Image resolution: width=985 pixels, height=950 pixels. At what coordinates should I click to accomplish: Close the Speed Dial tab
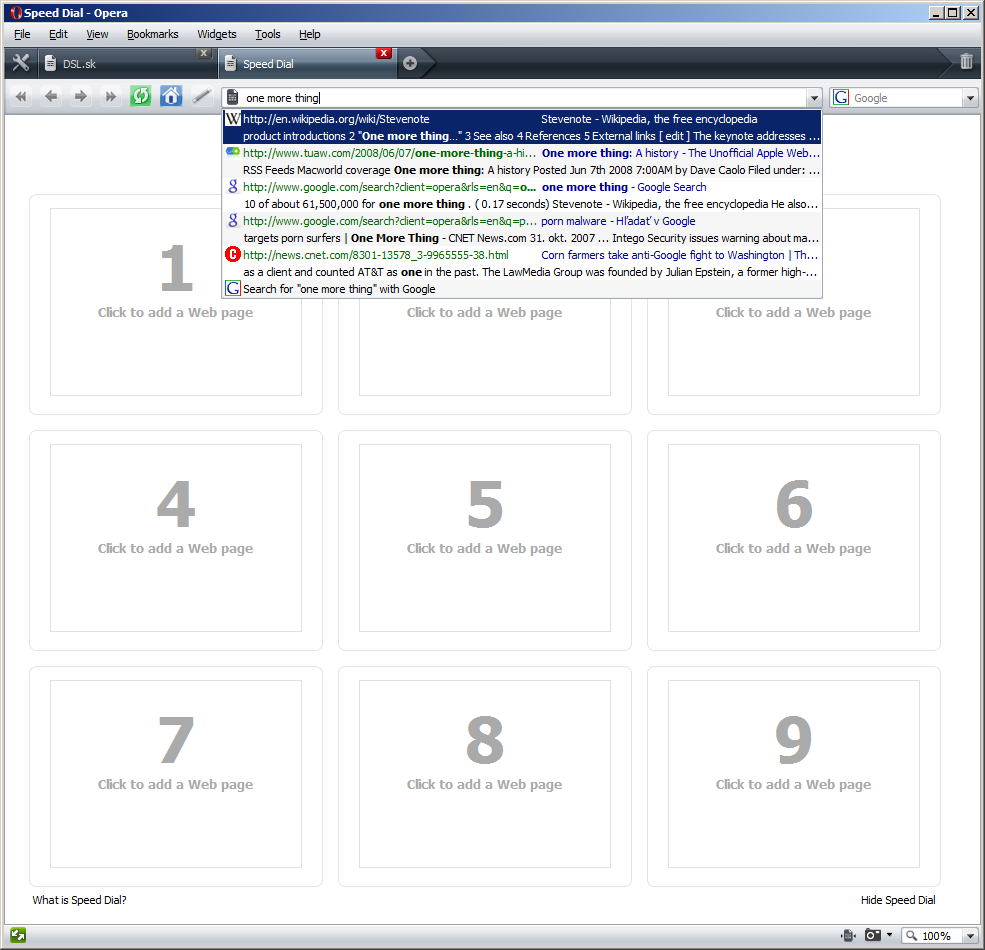pyautogui.click(x=384, y=53)
